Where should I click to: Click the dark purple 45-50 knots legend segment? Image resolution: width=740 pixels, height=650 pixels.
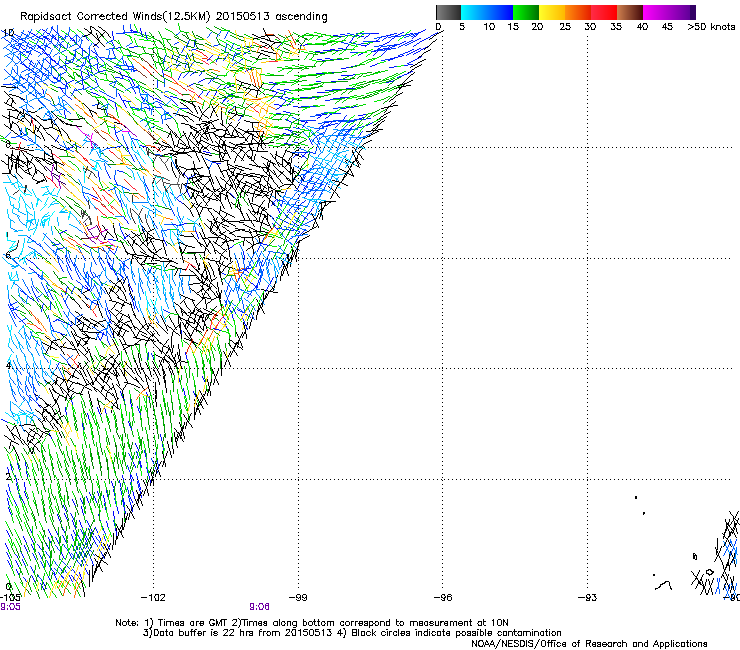[682, 12]
